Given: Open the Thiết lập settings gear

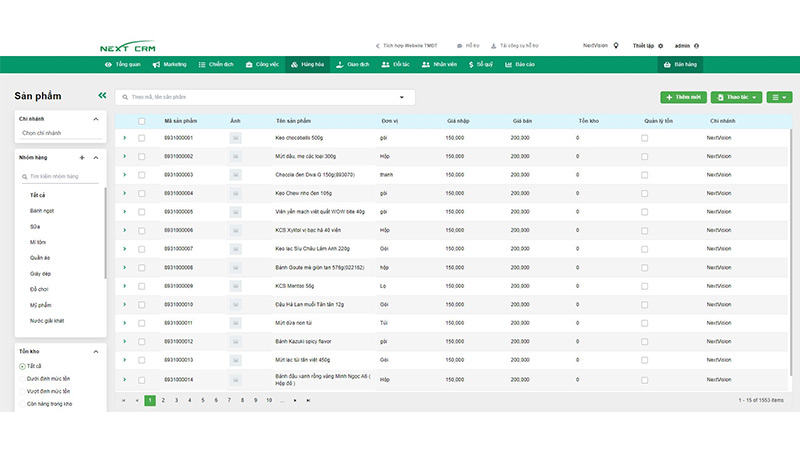Looking at the screenshot, I should [661, 45].
